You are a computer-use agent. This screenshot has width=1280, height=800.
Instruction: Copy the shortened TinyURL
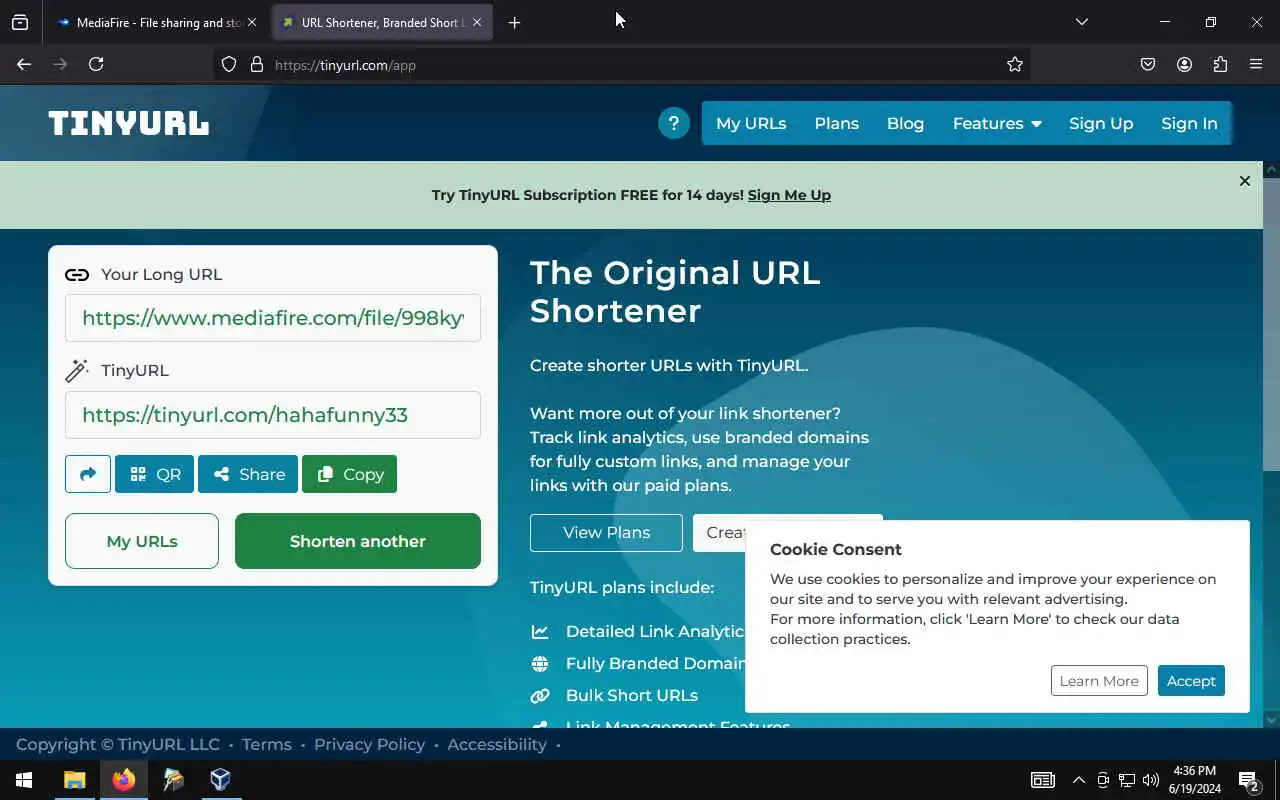click(x=349, y=474)
